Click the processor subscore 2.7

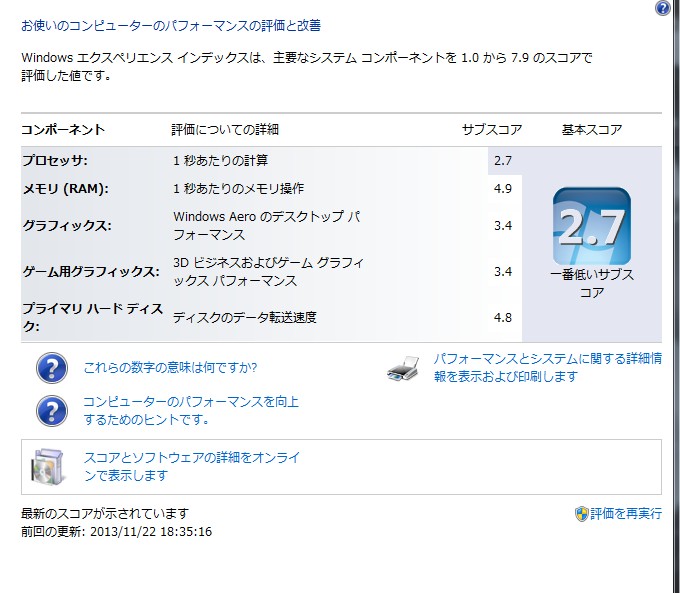(503, 161)
